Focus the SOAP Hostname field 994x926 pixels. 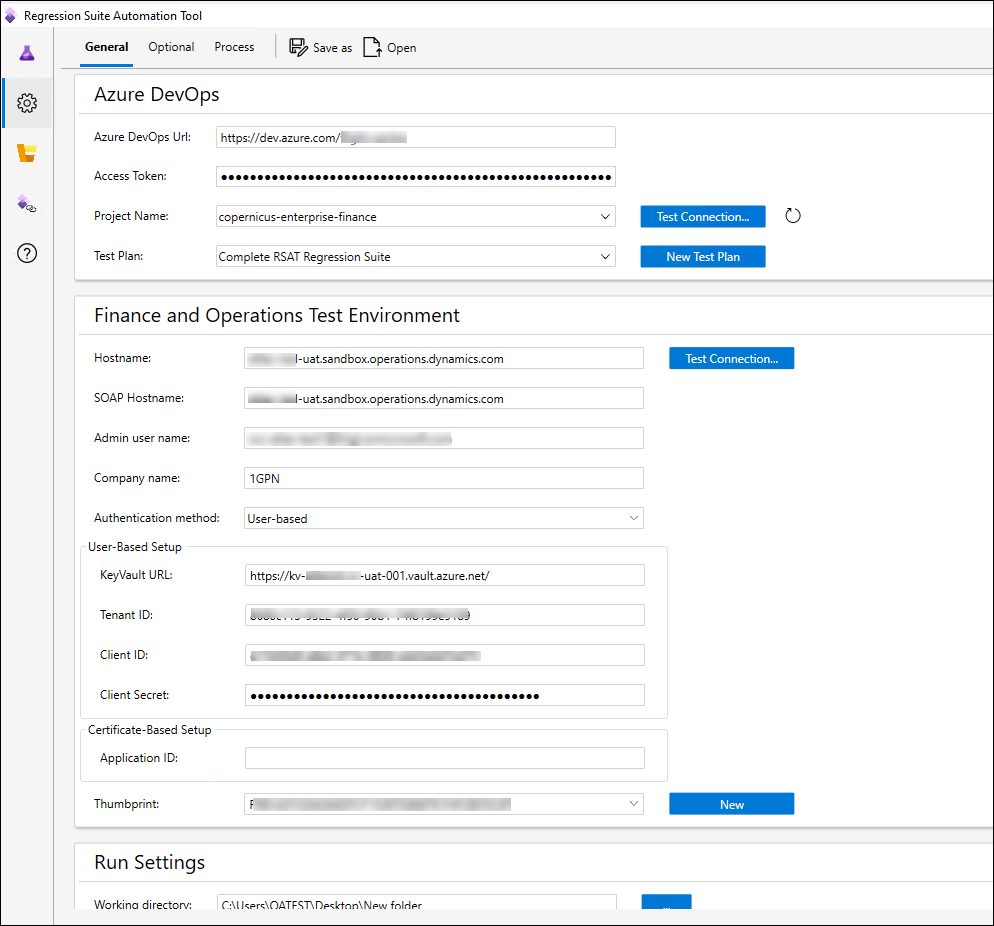tap(444, 399)
